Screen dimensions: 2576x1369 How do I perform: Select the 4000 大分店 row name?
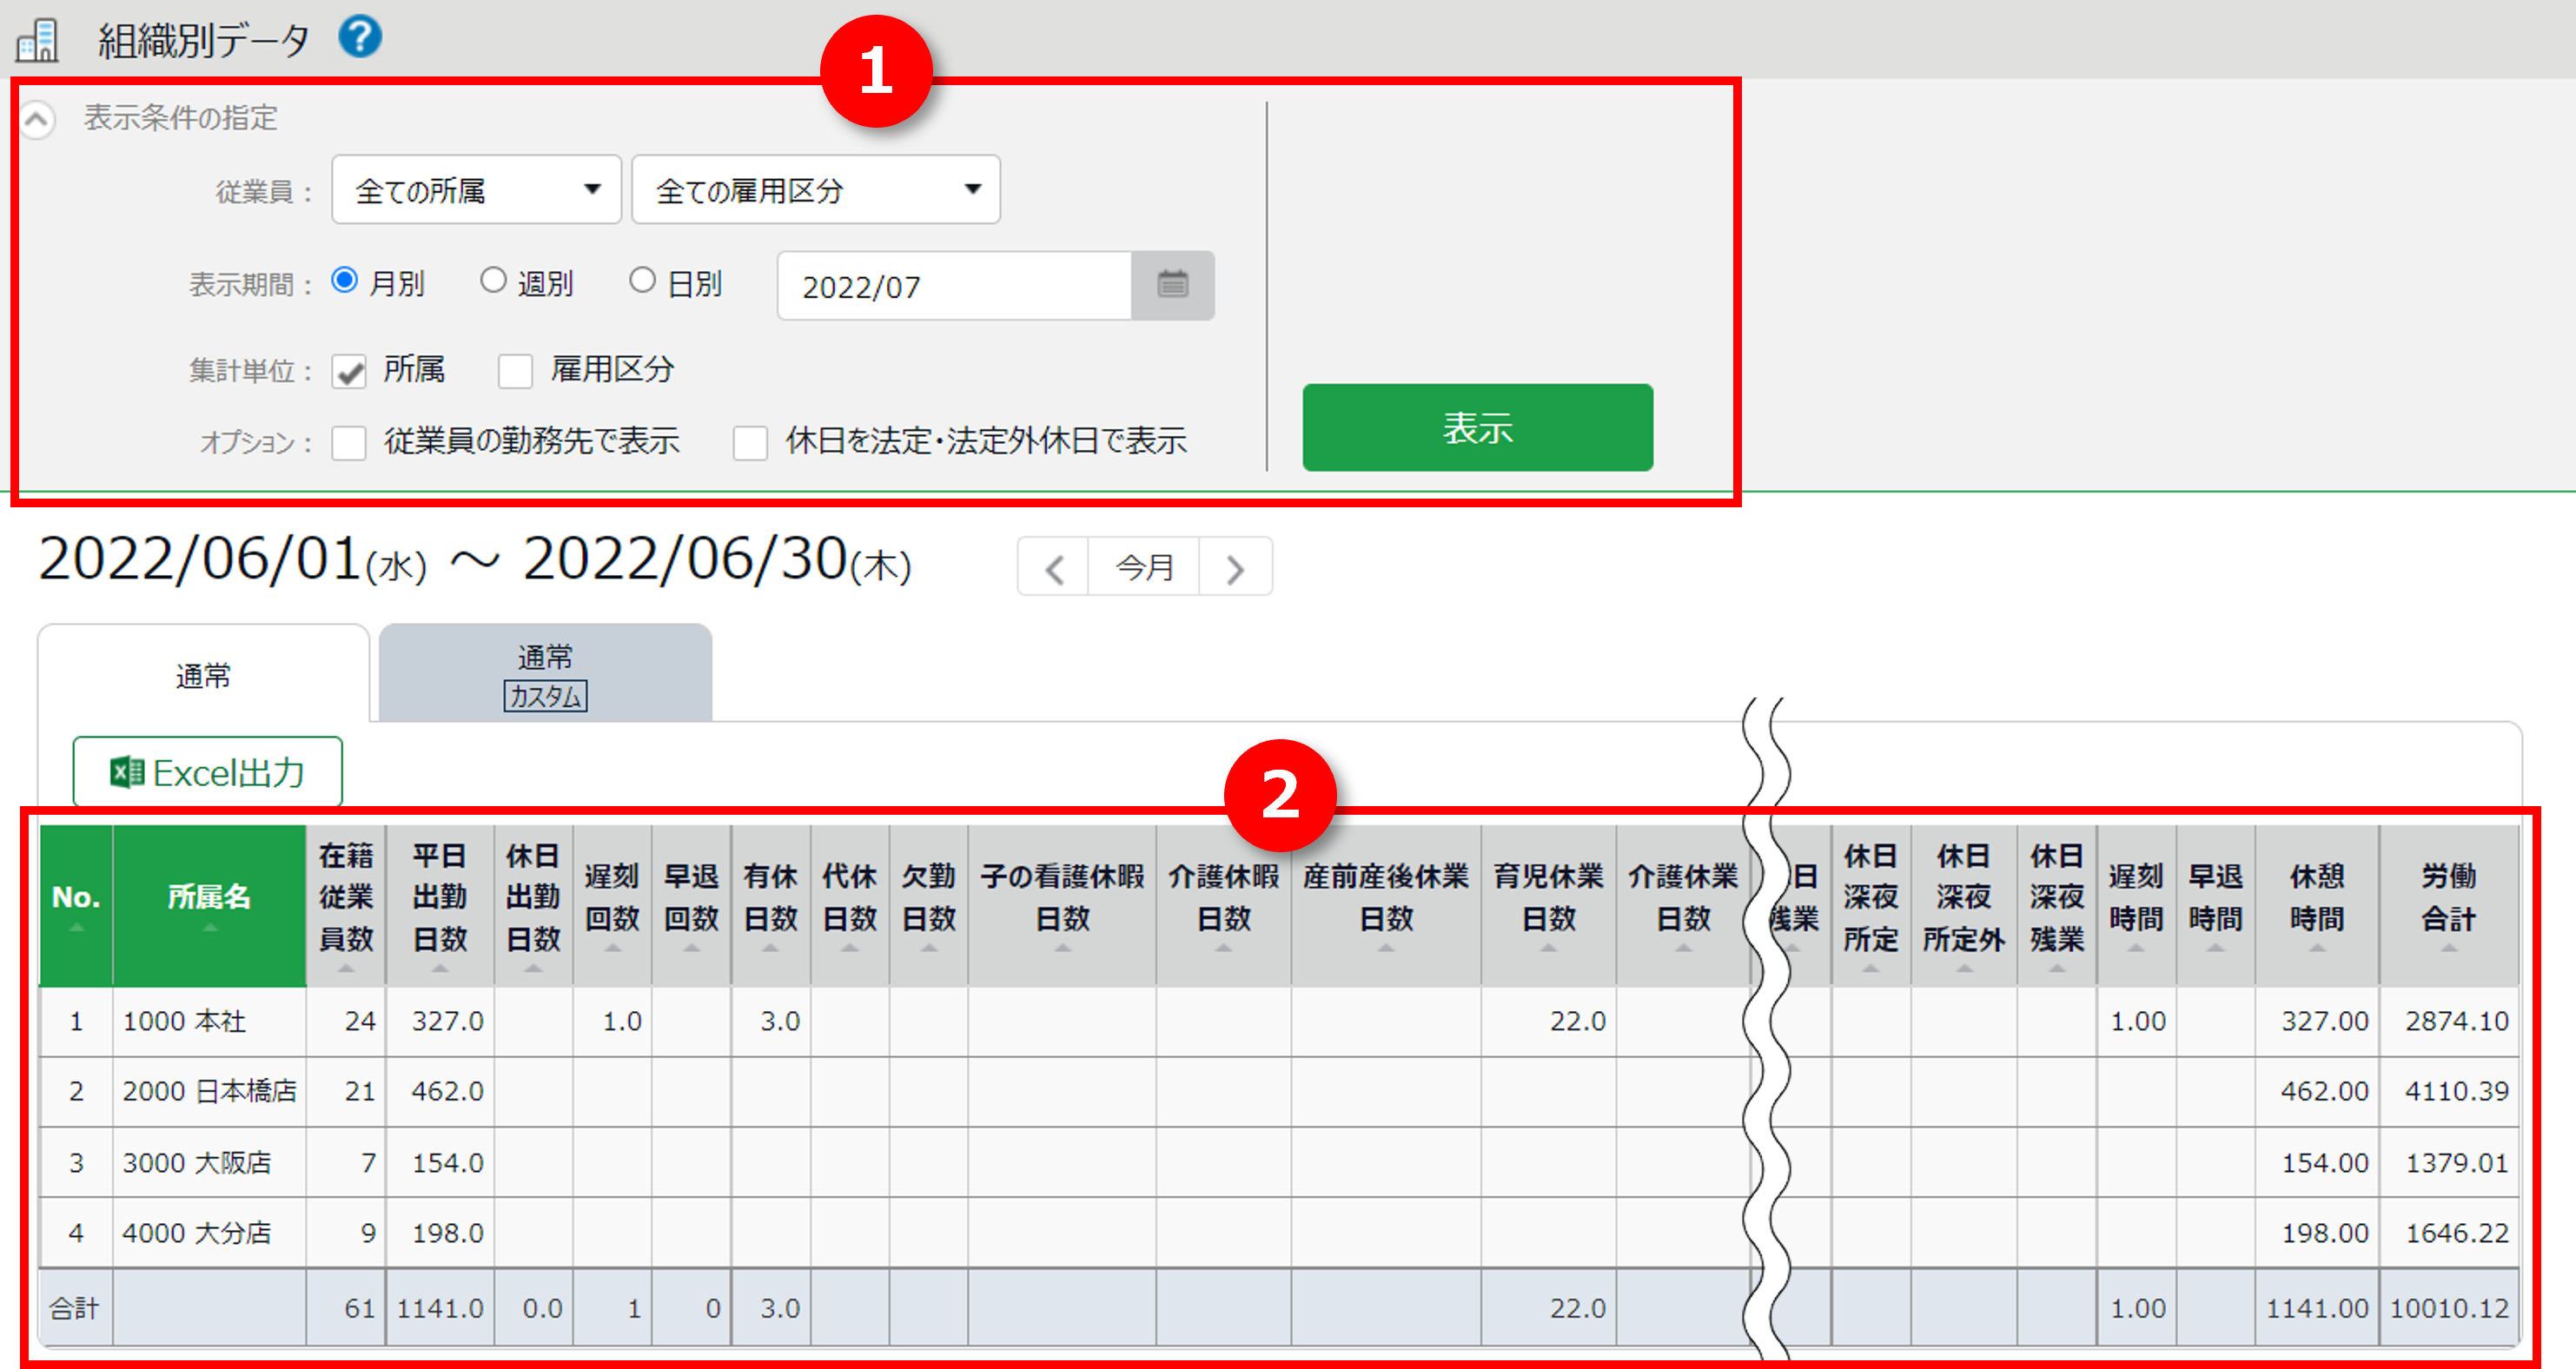pos(197,1232)
